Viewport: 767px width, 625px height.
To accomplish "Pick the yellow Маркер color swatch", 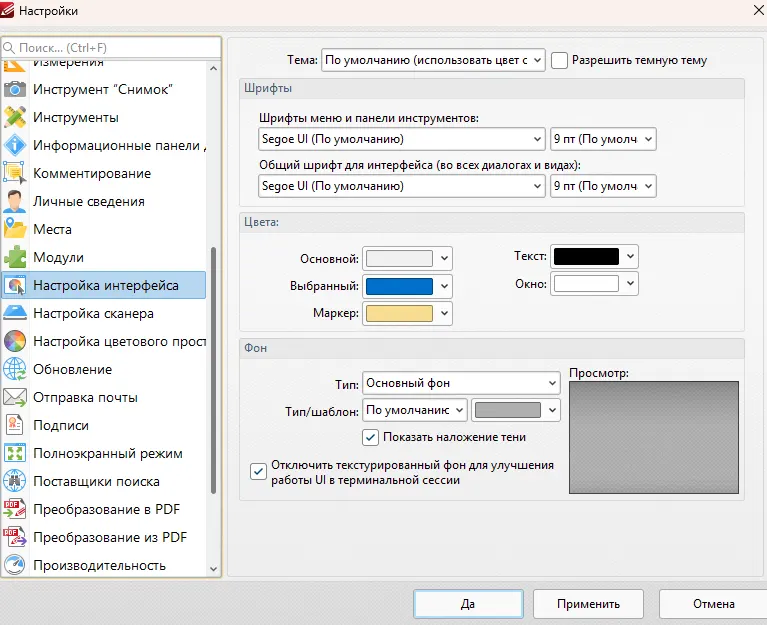I will click(399, 313).
